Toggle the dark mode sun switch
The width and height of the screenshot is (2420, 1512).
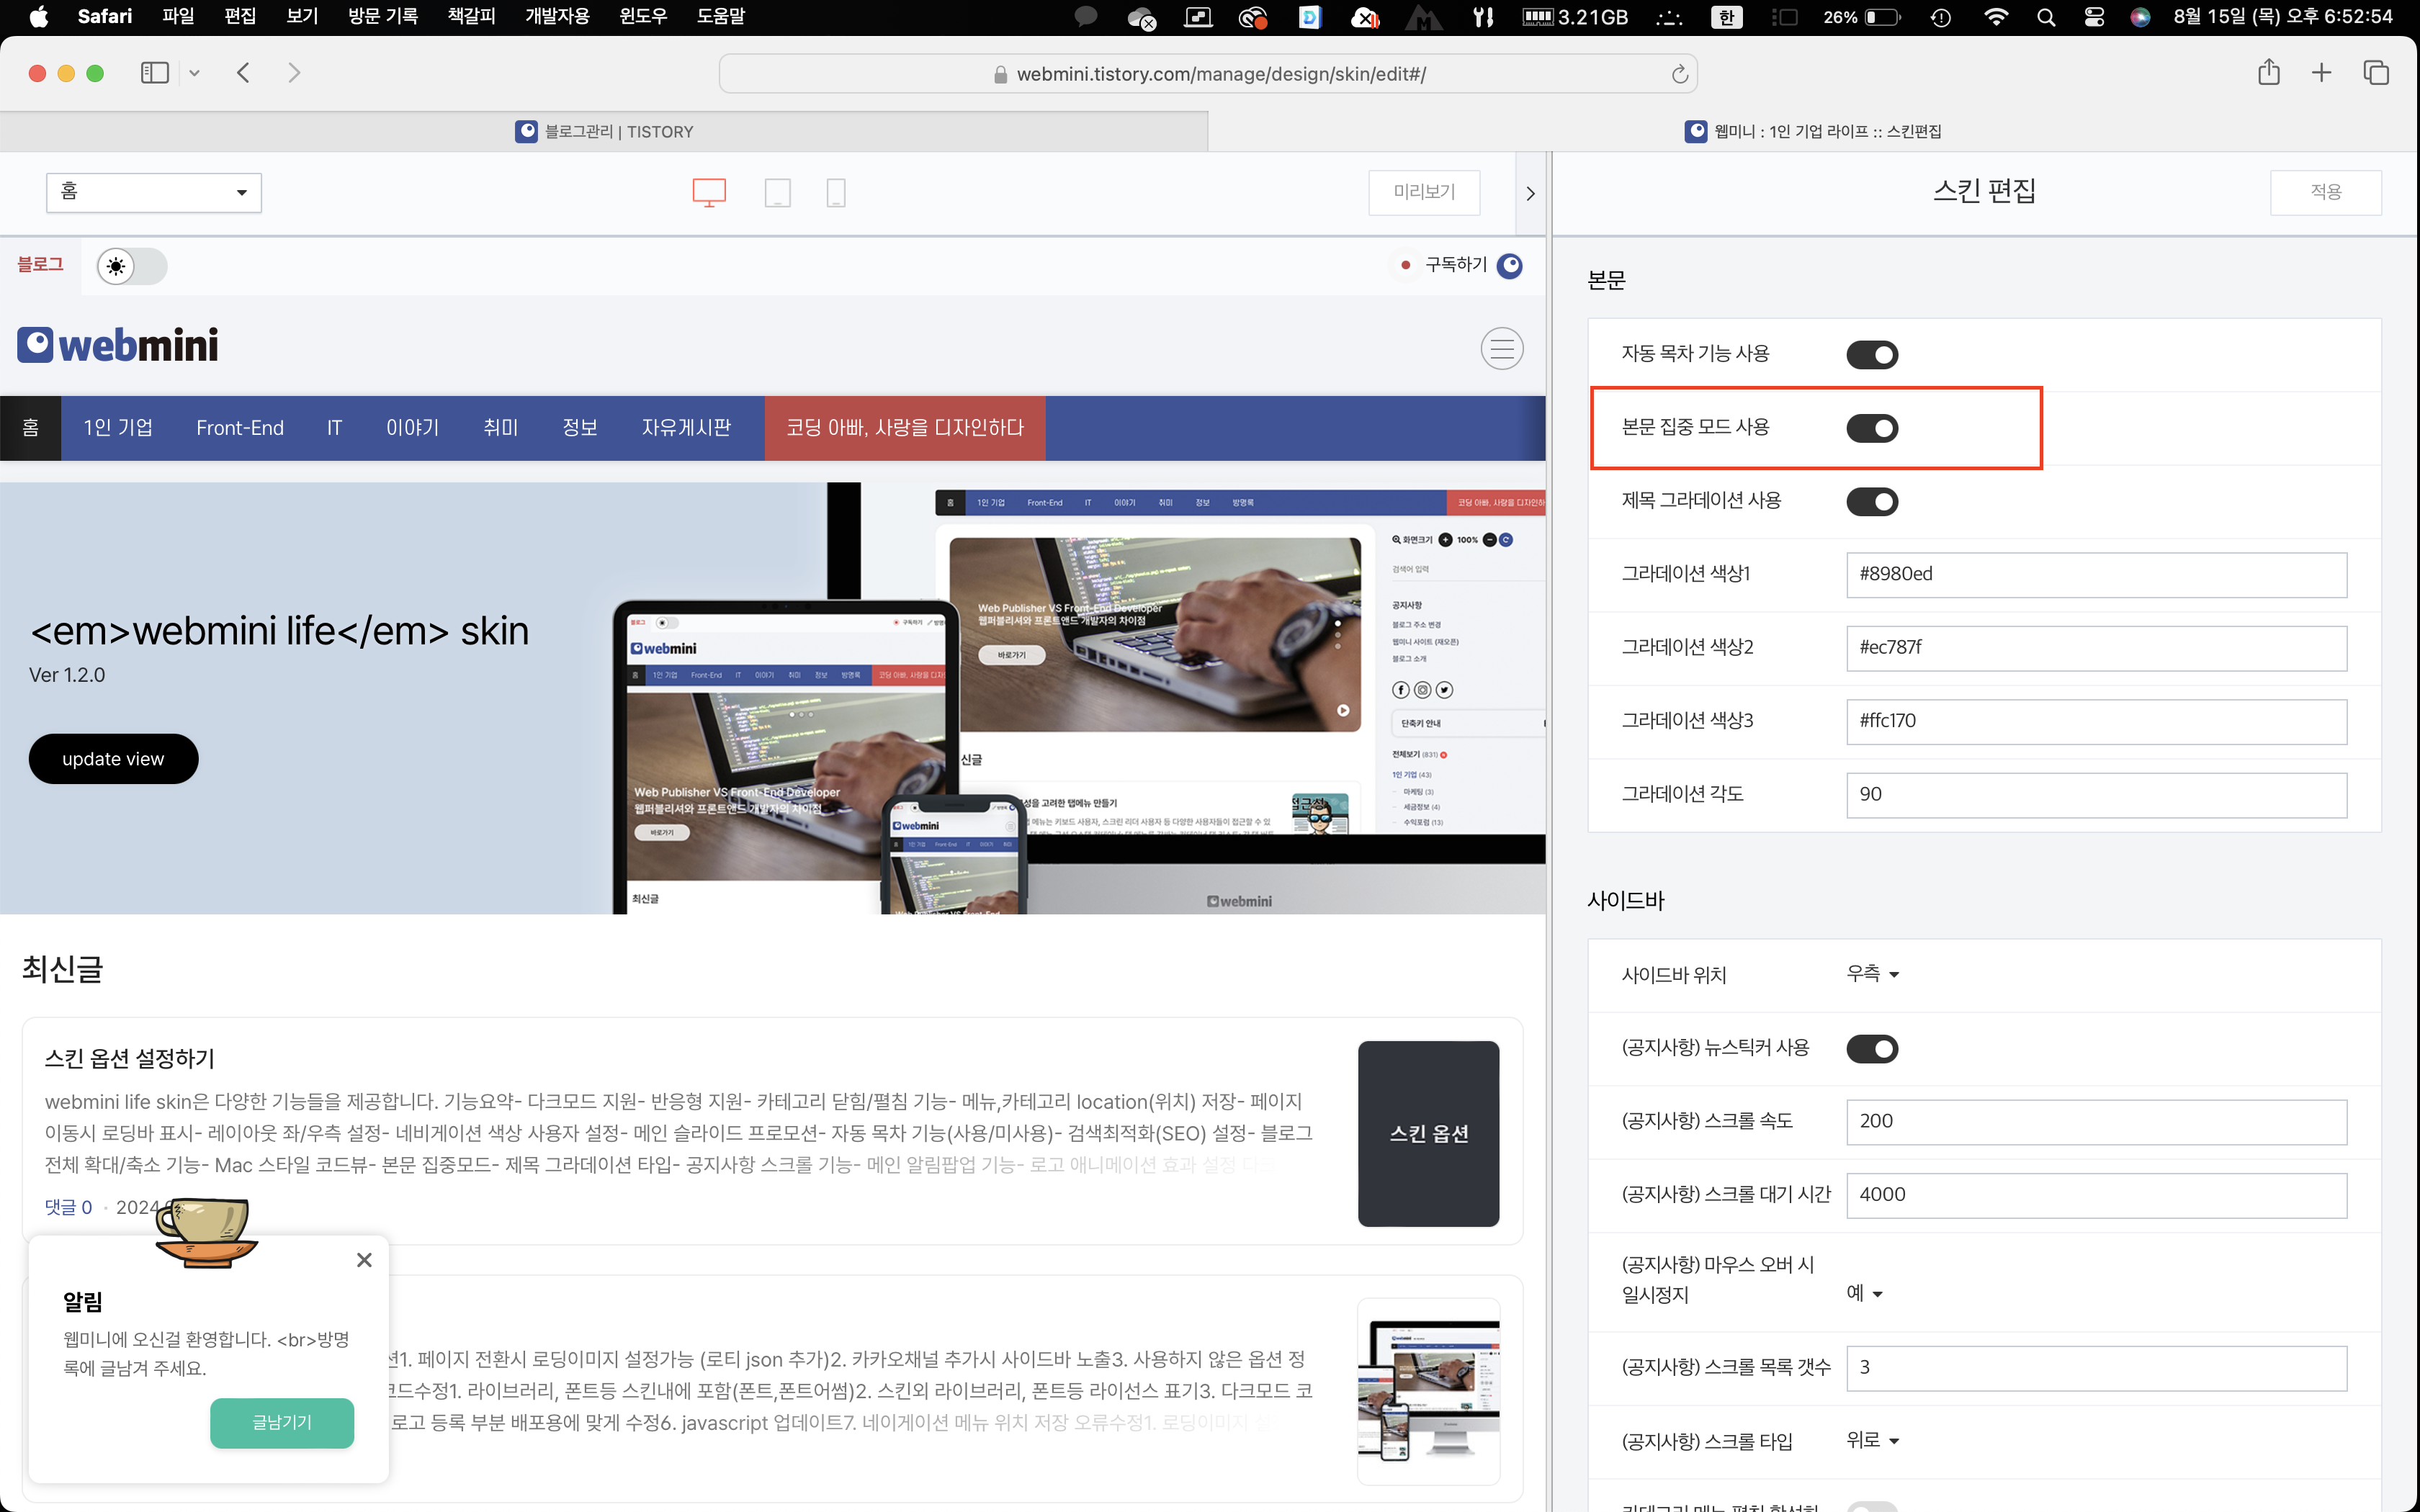(132, 267)
